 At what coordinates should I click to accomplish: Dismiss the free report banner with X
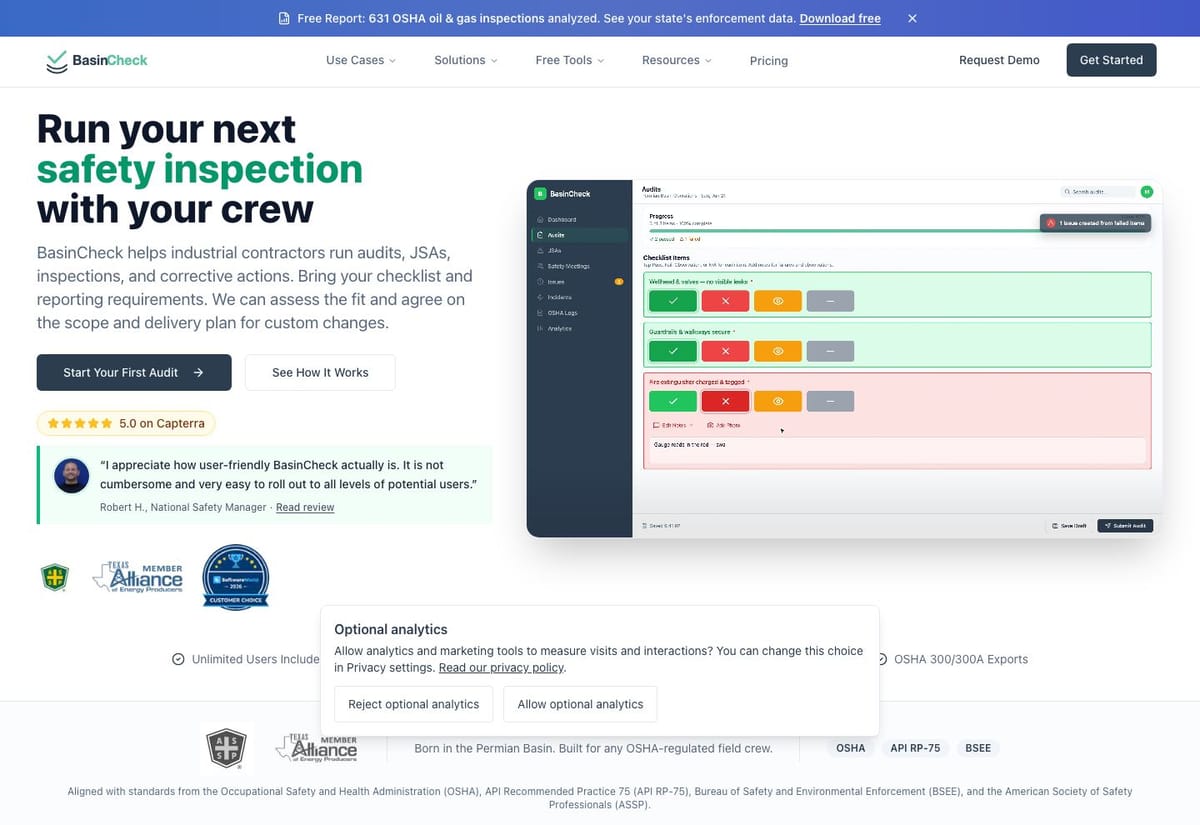coord(912,18)
